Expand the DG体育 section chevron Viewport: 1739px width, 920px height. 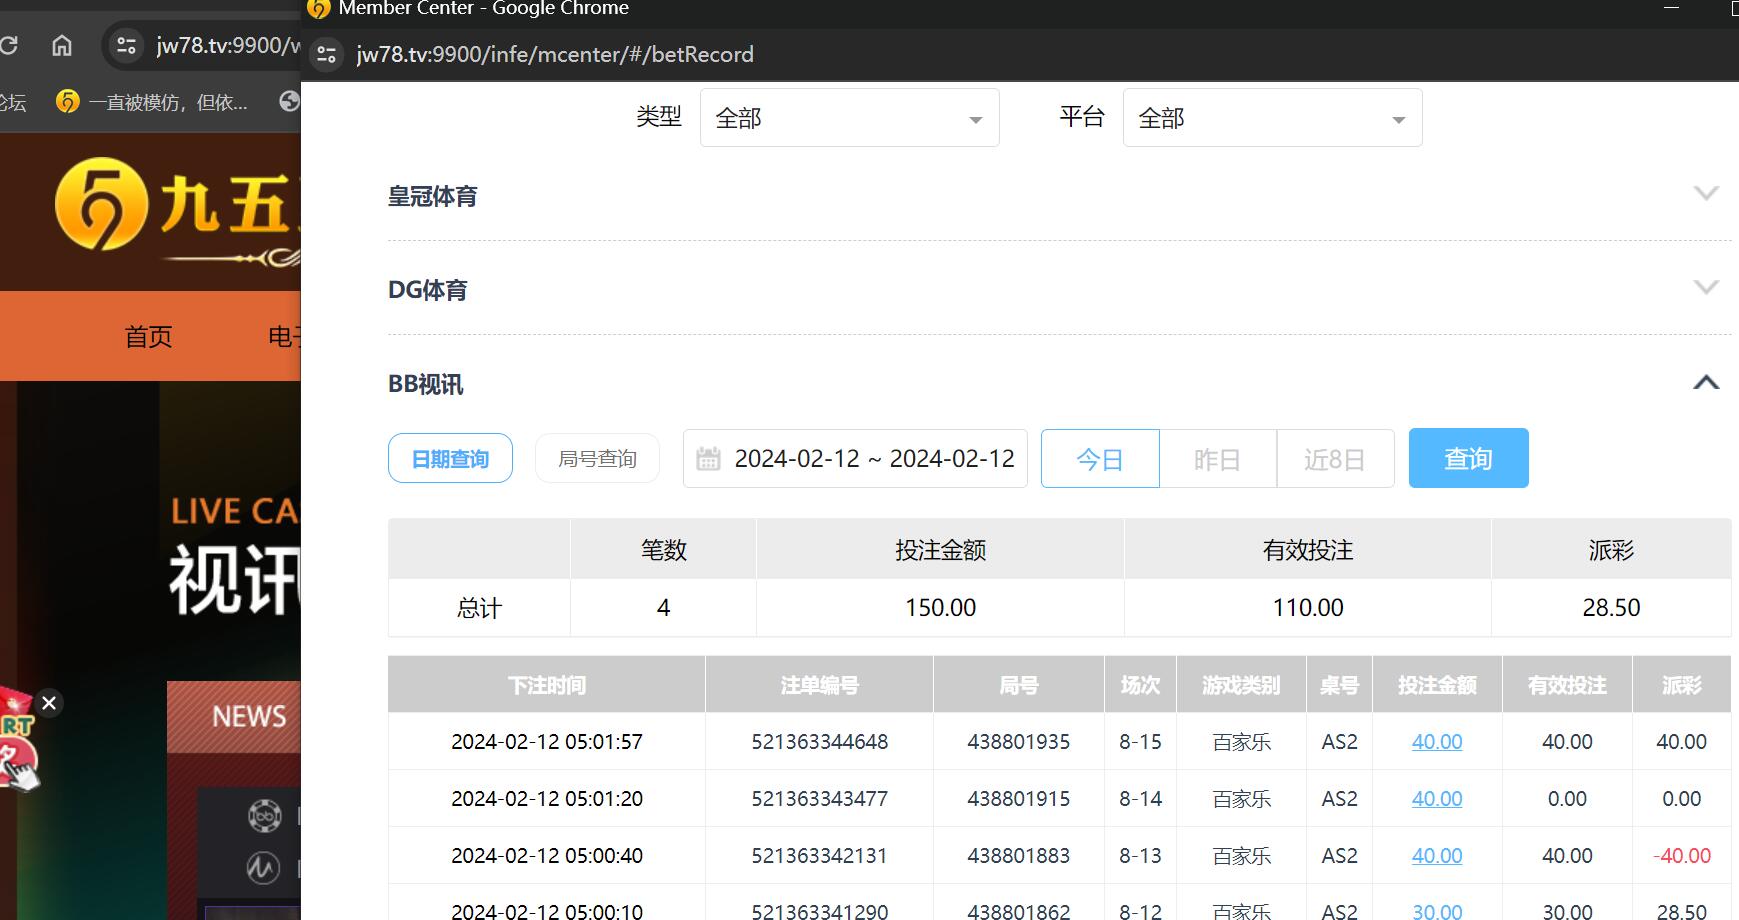1706,287
